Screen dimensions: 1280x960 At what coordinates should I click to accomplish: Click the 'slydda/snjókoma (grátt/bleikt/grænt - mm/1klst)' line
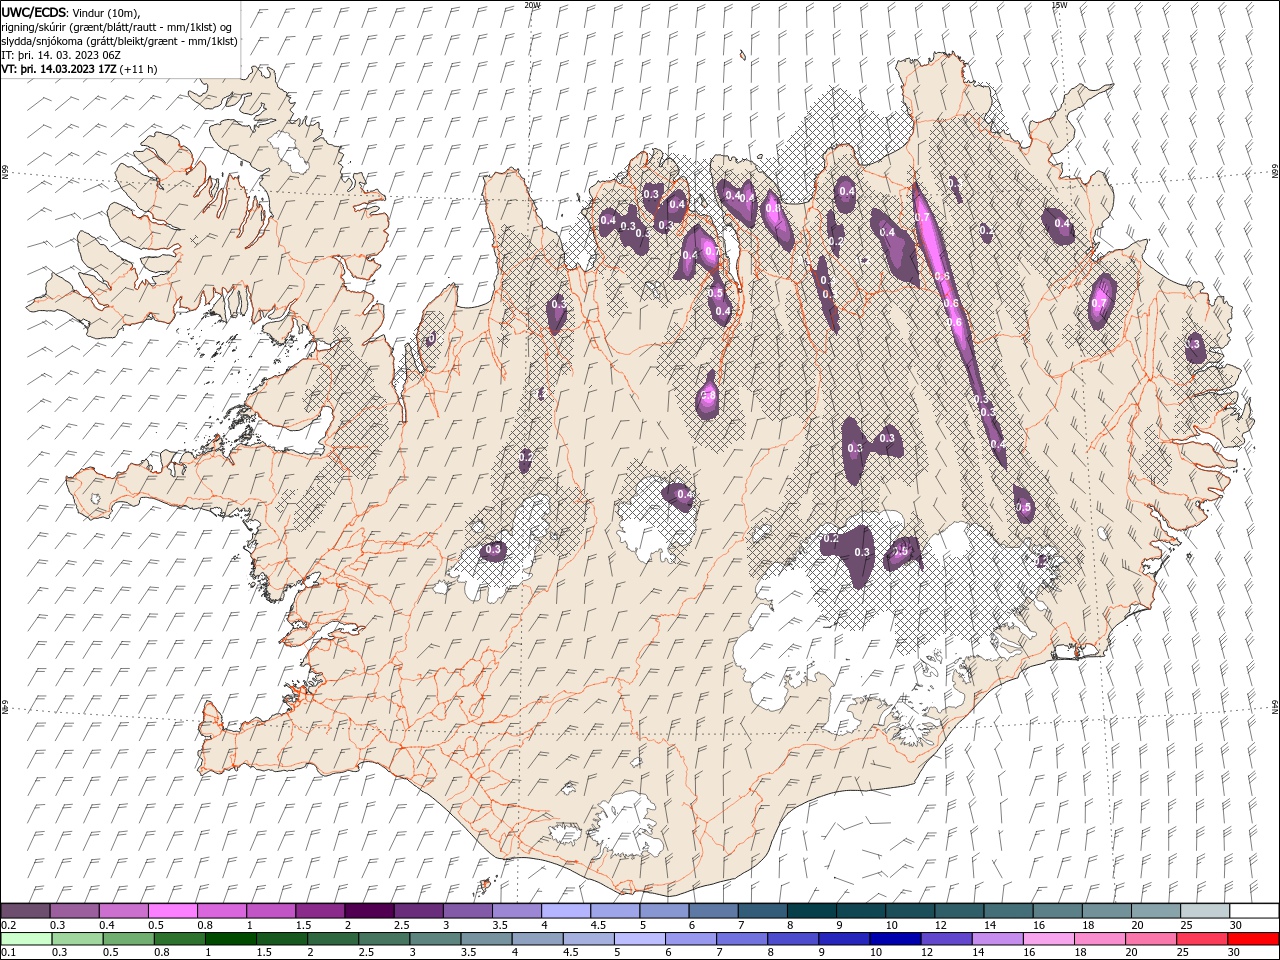119,41
